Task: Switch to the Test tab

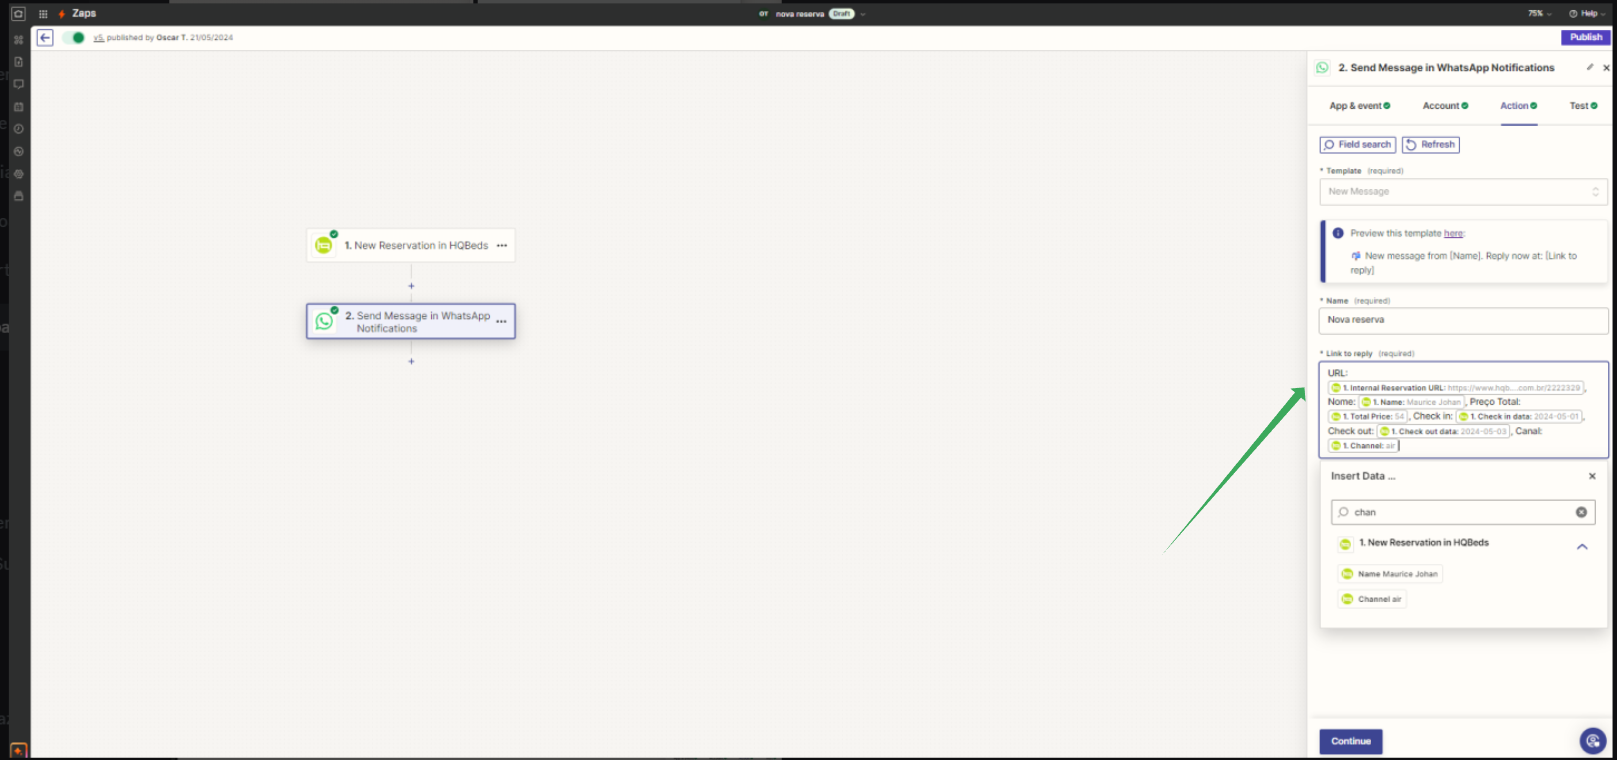Action: click(1583, 106)
